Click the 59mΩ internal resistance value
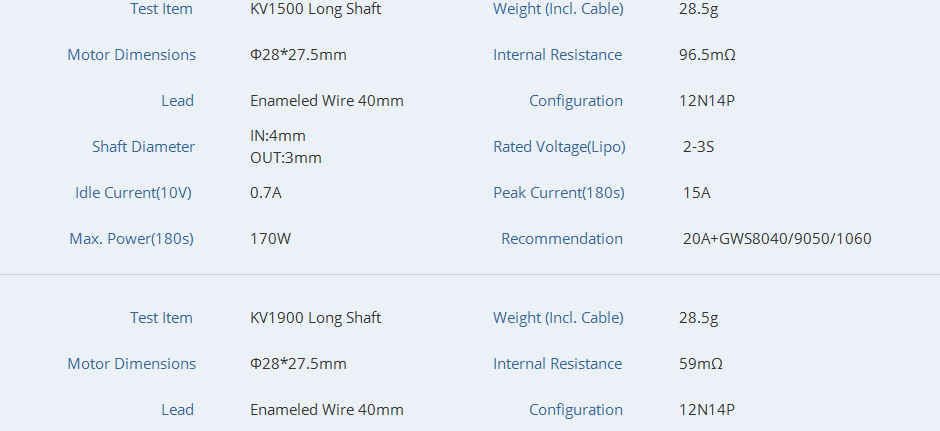 701,364
